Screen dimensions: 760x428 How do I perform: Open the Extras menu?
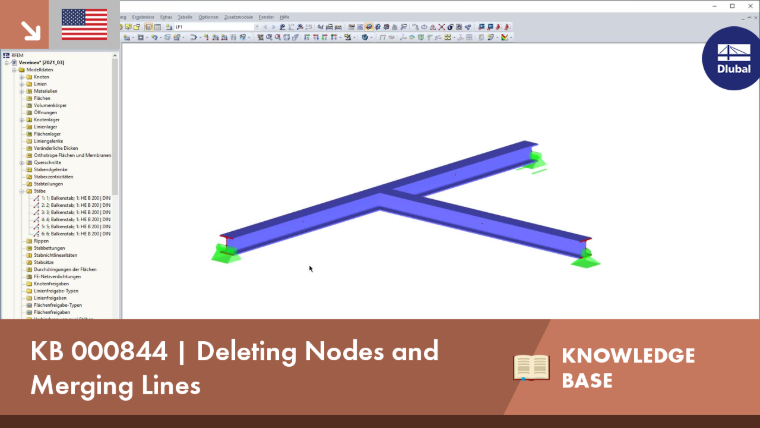[166, 17]
